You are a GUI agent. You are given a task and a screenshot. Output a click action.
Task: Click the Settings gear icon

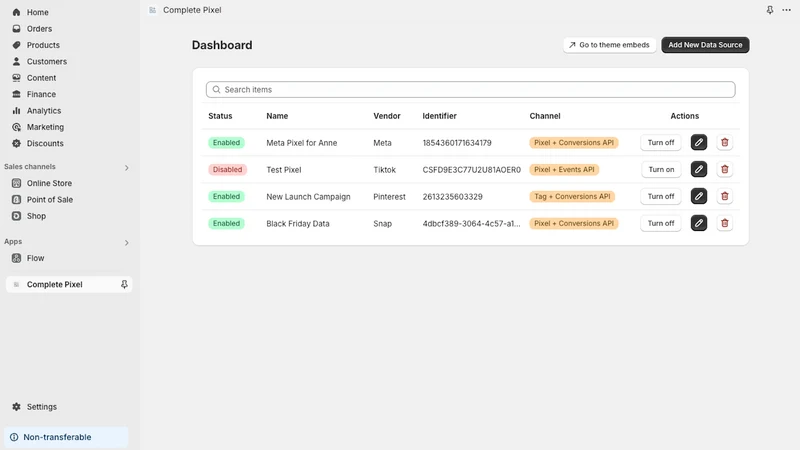tap(16, 407)
